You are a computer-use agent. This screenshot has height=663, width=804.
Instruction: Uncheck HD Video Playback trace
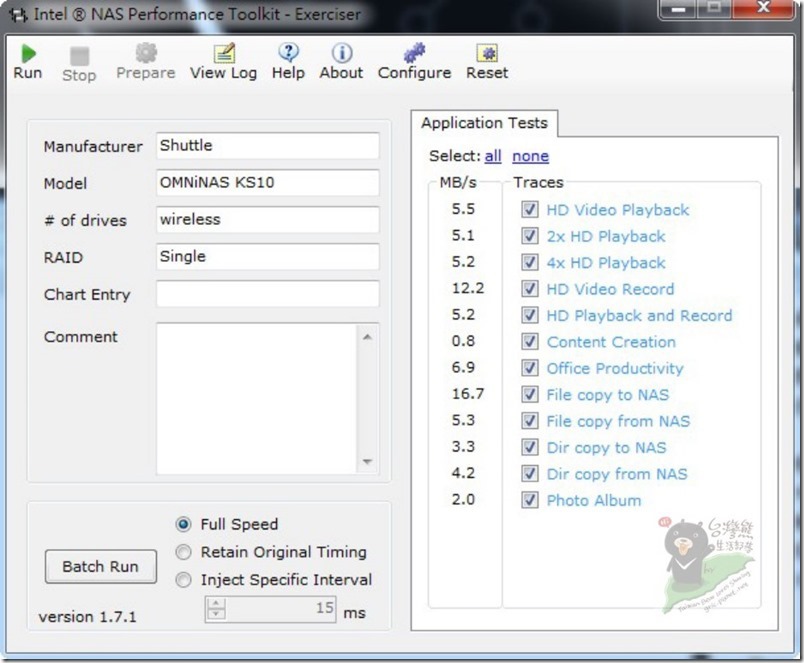[x=530, y=209]
